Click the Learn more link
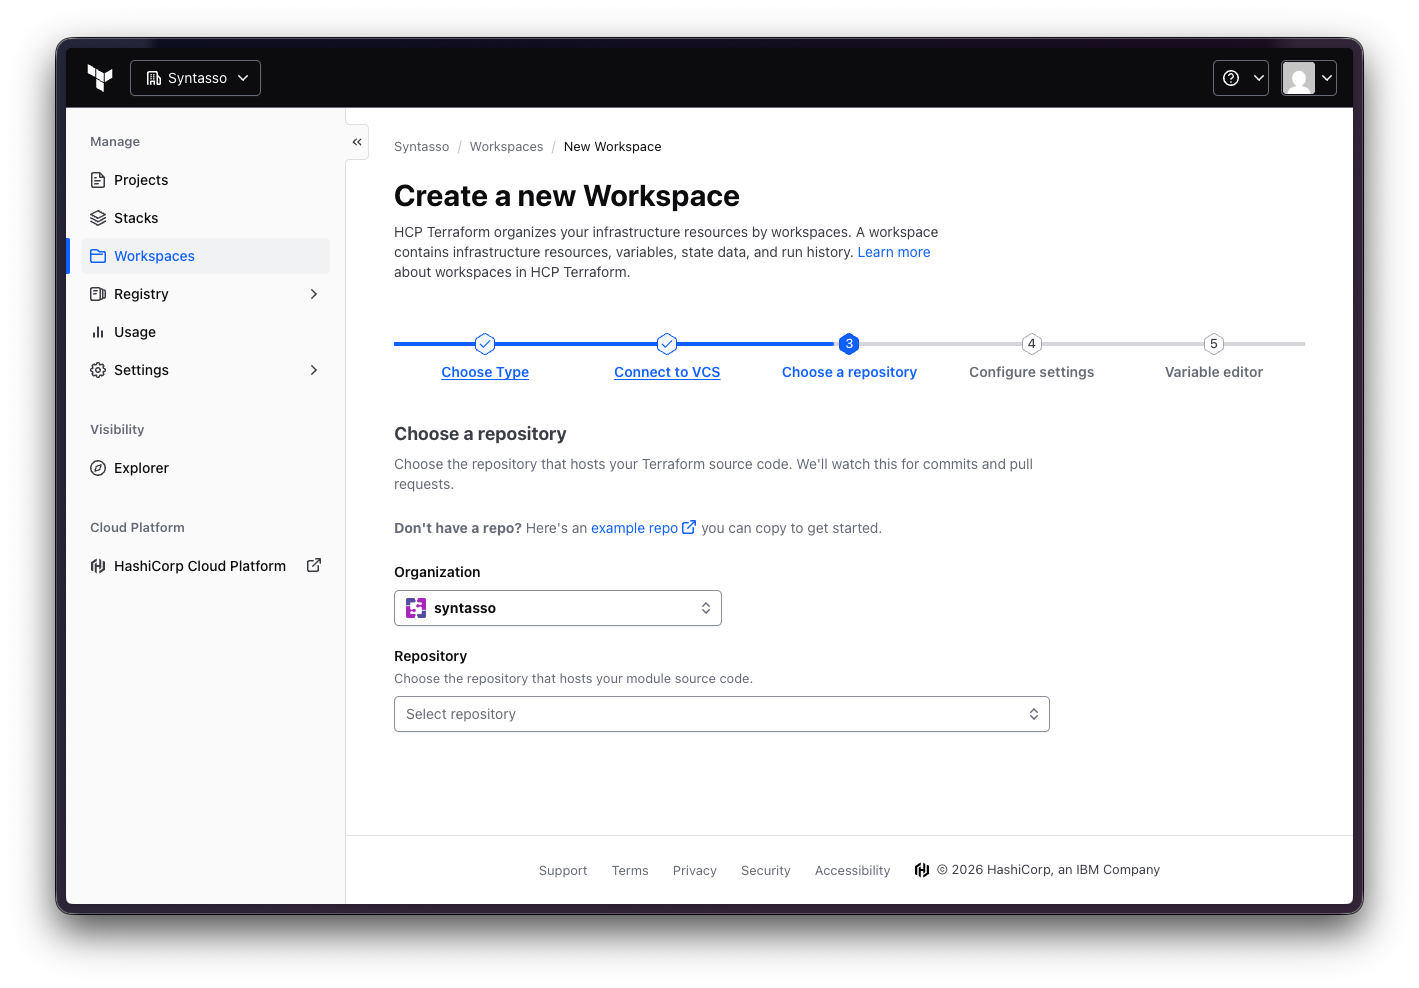 pos(893,251)
